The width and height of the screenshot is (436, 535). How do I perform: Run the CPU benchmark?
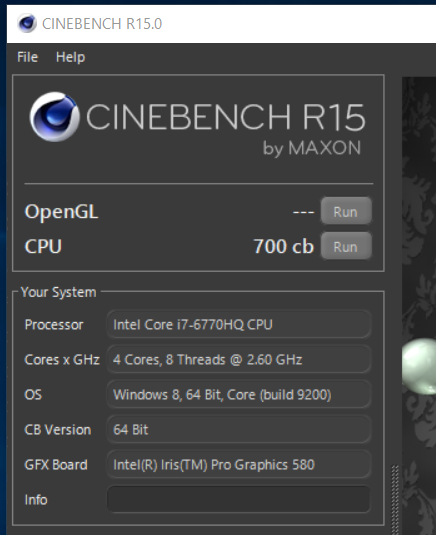click(346, 246)
